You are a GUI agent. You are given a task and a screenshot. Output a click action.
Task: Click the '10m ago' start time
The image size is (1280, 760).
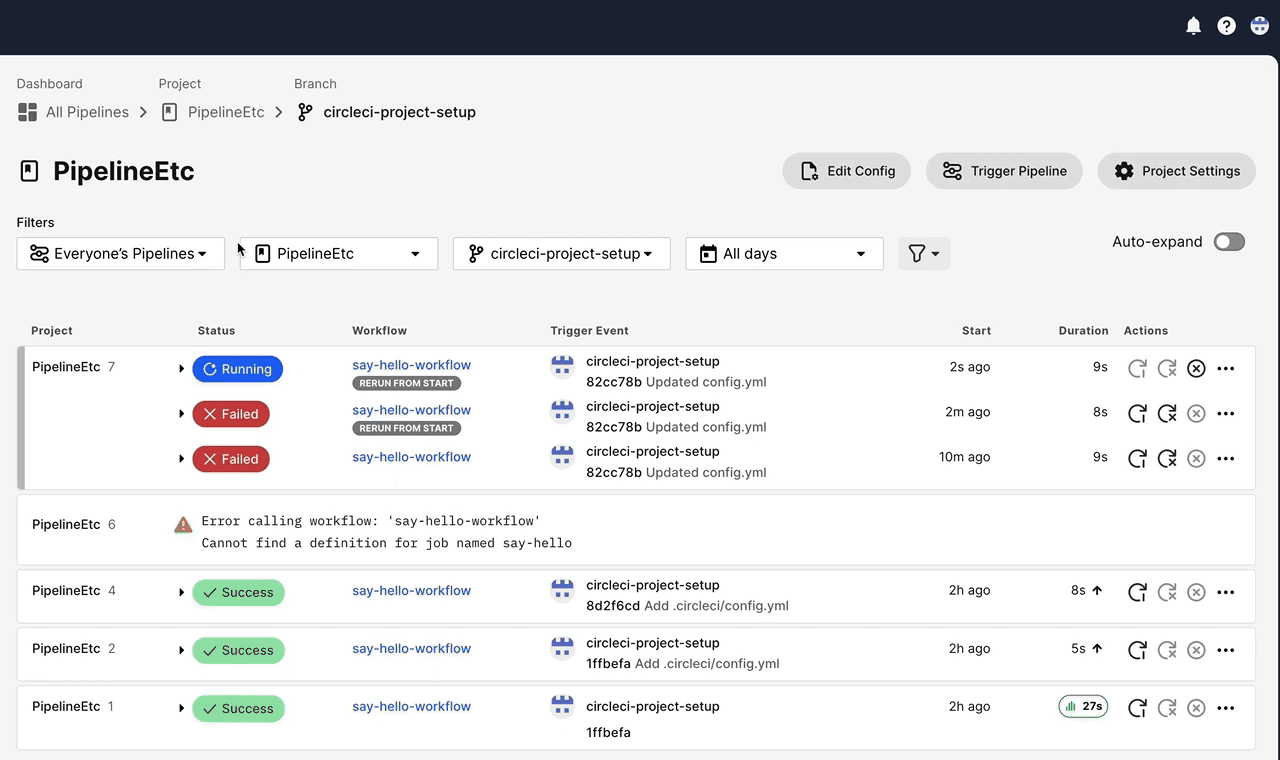point(964,456)
